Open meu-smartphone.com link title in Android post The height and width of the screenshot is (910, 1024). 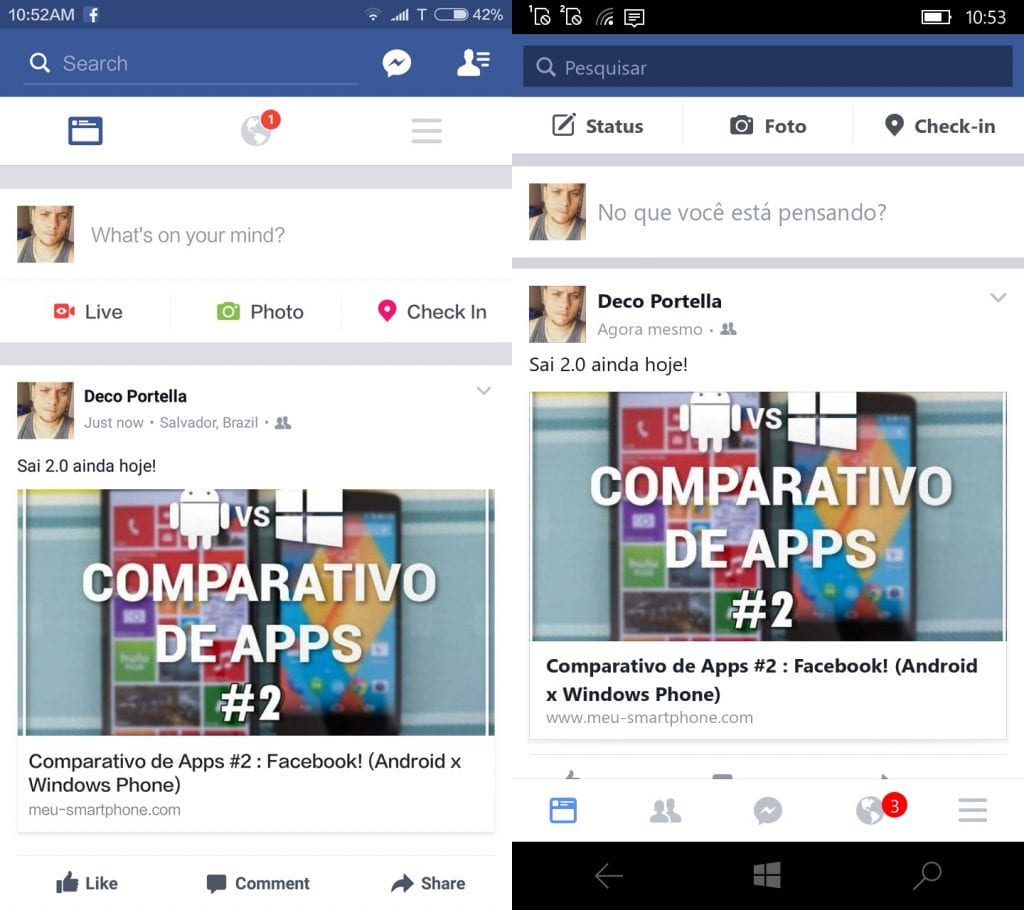pyautogui.click(x=245, y=773)
